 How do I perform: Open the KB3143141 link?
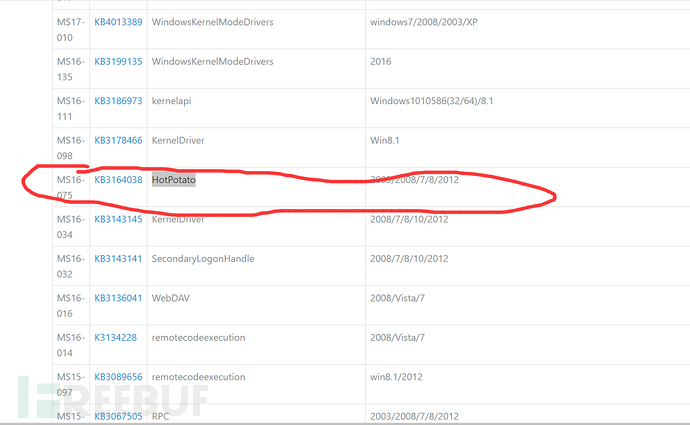(x=118, y=259)
